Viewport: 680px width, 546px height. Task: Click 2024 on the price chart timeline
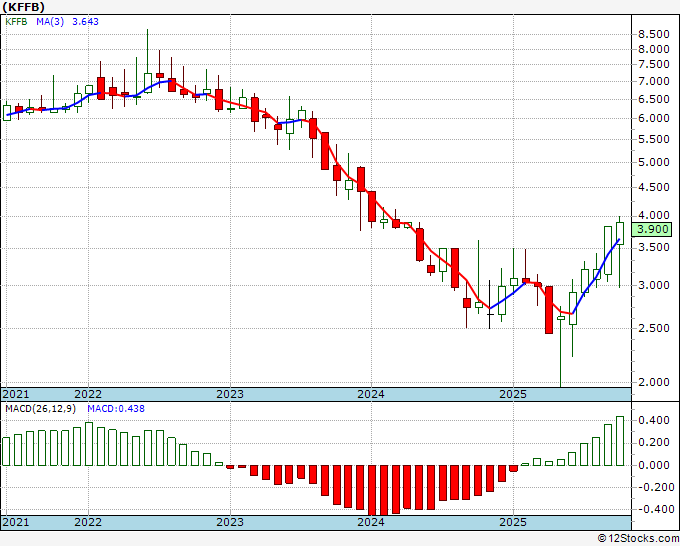pos(371,394)
